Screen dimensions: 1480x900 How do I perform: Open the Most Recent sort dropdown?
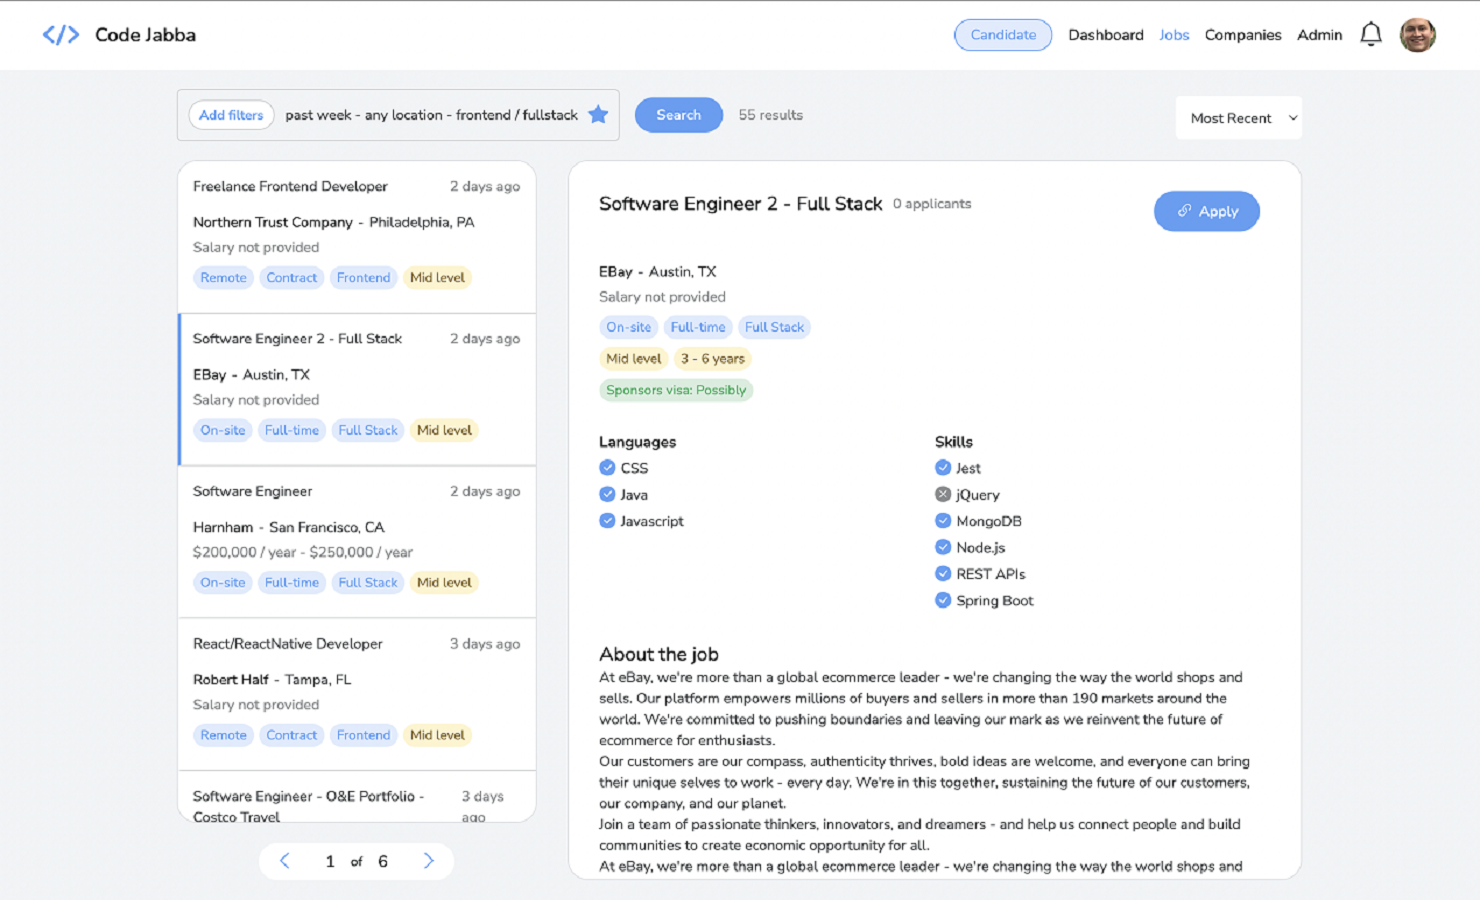point(1238,118)
